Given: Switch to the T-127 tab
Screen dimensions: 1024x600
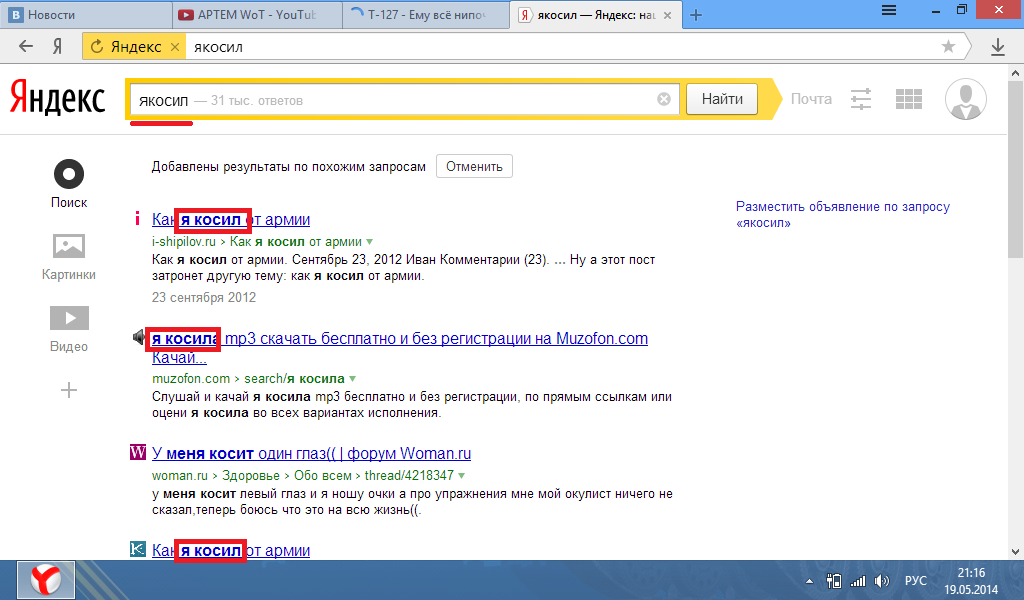Looking at the screenshot, I should tap(426, 14).
